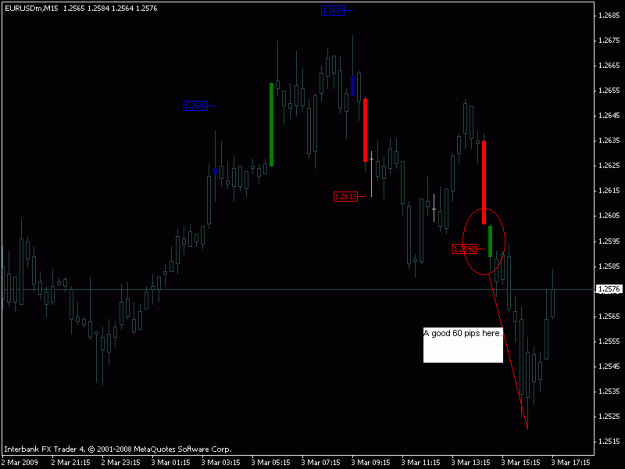Screen dimensions: 625x469
Task: Click the 3 Mar 09:15 time label
Action: click(x=371, y=463)
